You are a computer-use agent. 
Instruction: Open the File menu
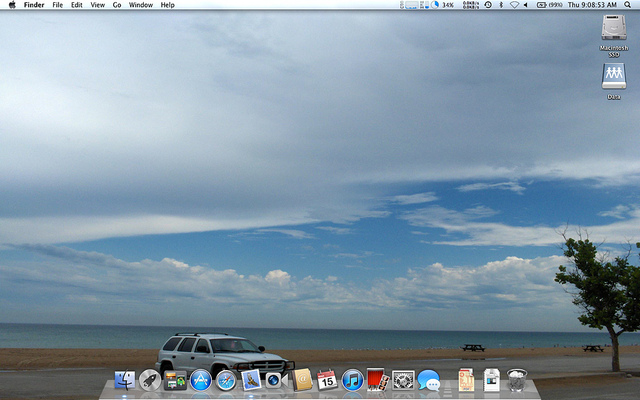[57, 5]
